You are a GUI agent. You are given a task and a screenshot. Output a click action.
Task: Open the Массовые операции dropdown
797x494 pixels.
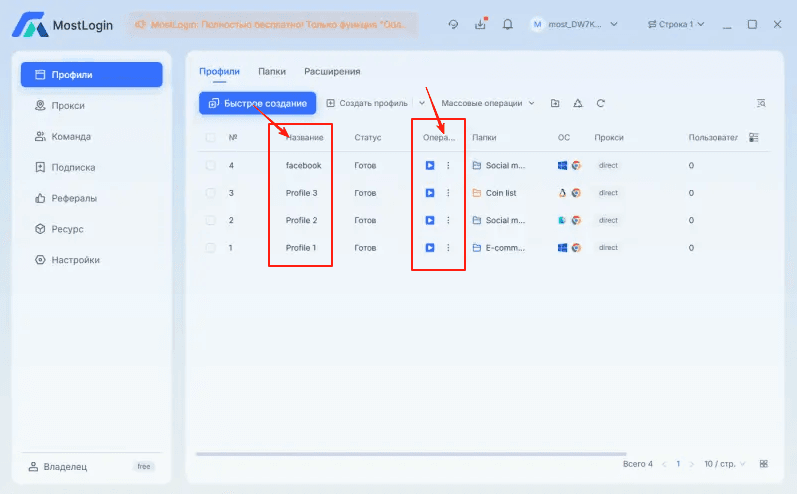[487, 103]
